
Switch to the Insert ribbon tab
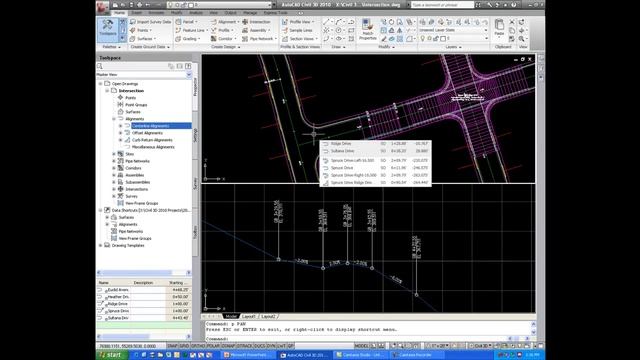(x=136, y=13)
